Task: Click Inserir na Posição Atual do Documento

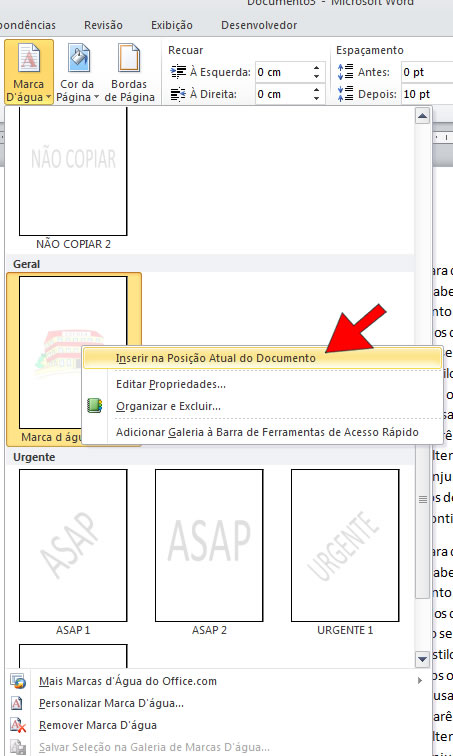Action: tap(263, 358)
